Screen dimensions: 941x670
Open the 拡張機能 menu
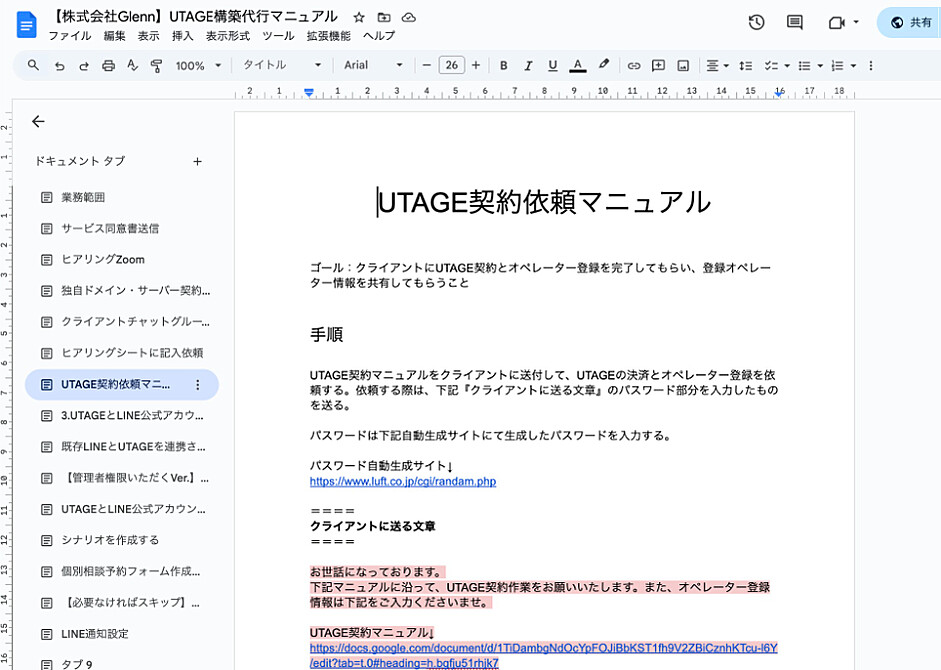(x=328, y=36)
